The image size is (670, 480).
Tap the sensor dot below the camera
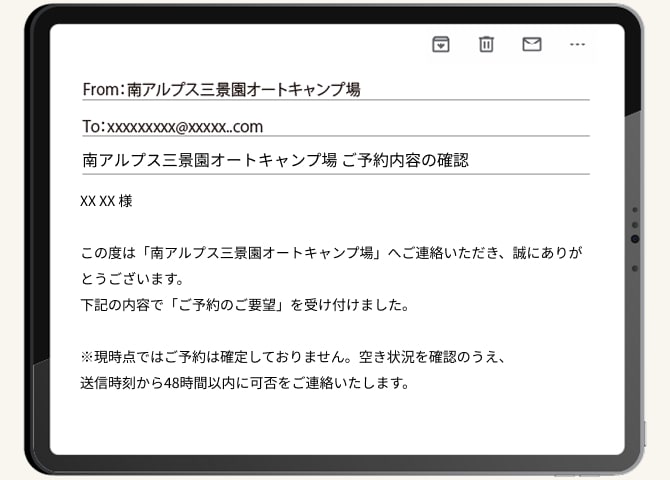[635, 268]
